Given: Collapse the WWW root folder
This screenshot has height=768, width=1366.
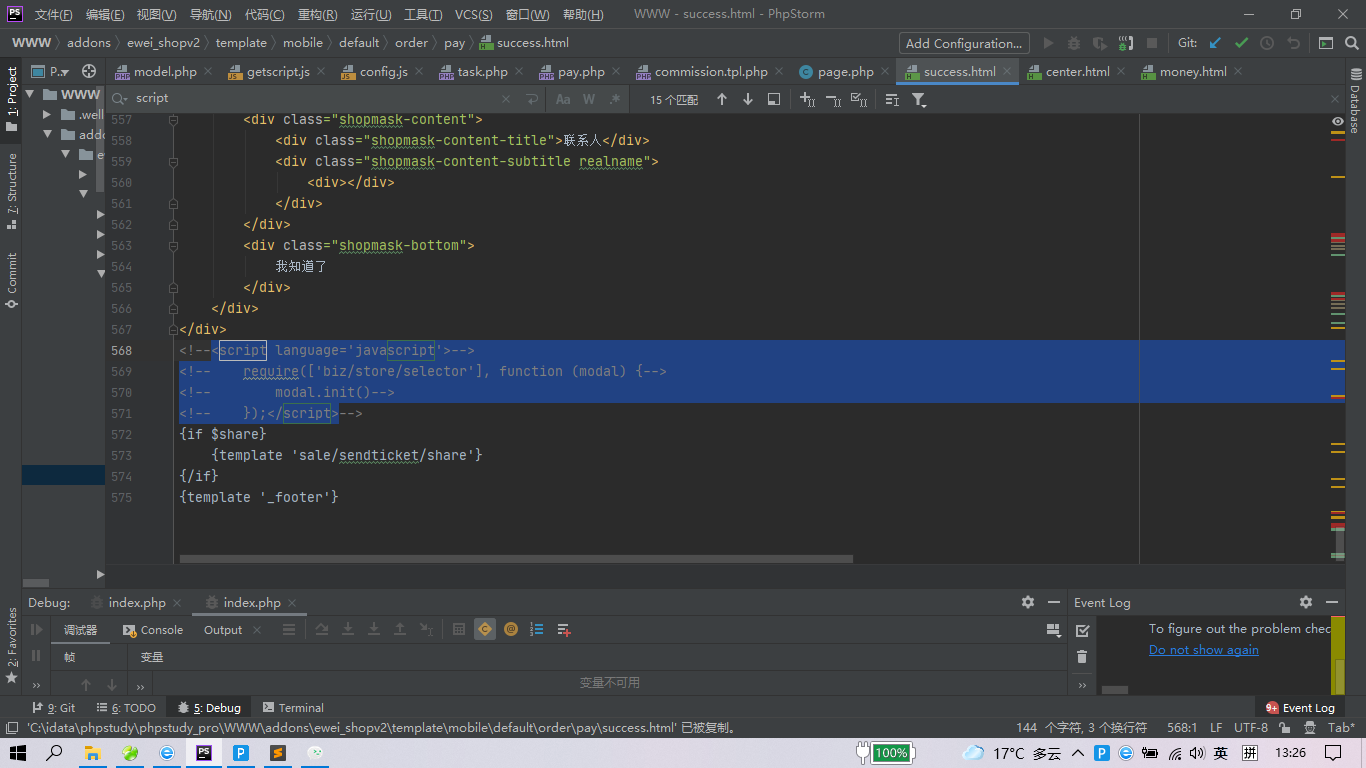Looking at the screenshot, I should (x=29, y=94).
